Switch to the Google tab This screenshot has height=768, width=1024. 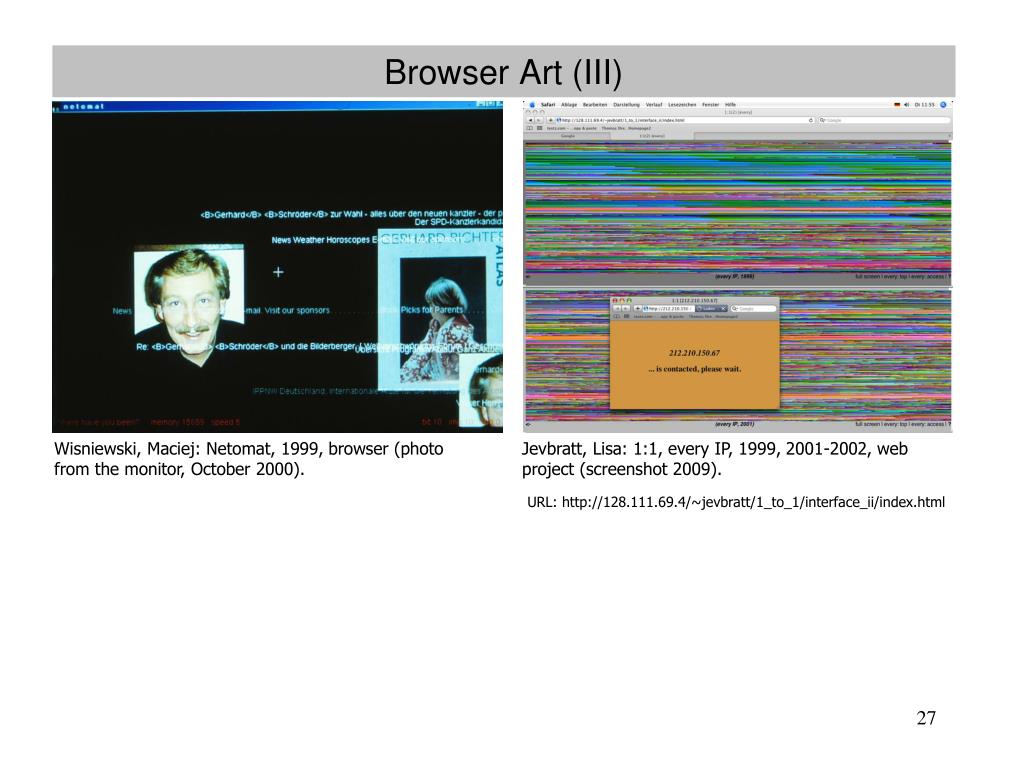[568, 136]
